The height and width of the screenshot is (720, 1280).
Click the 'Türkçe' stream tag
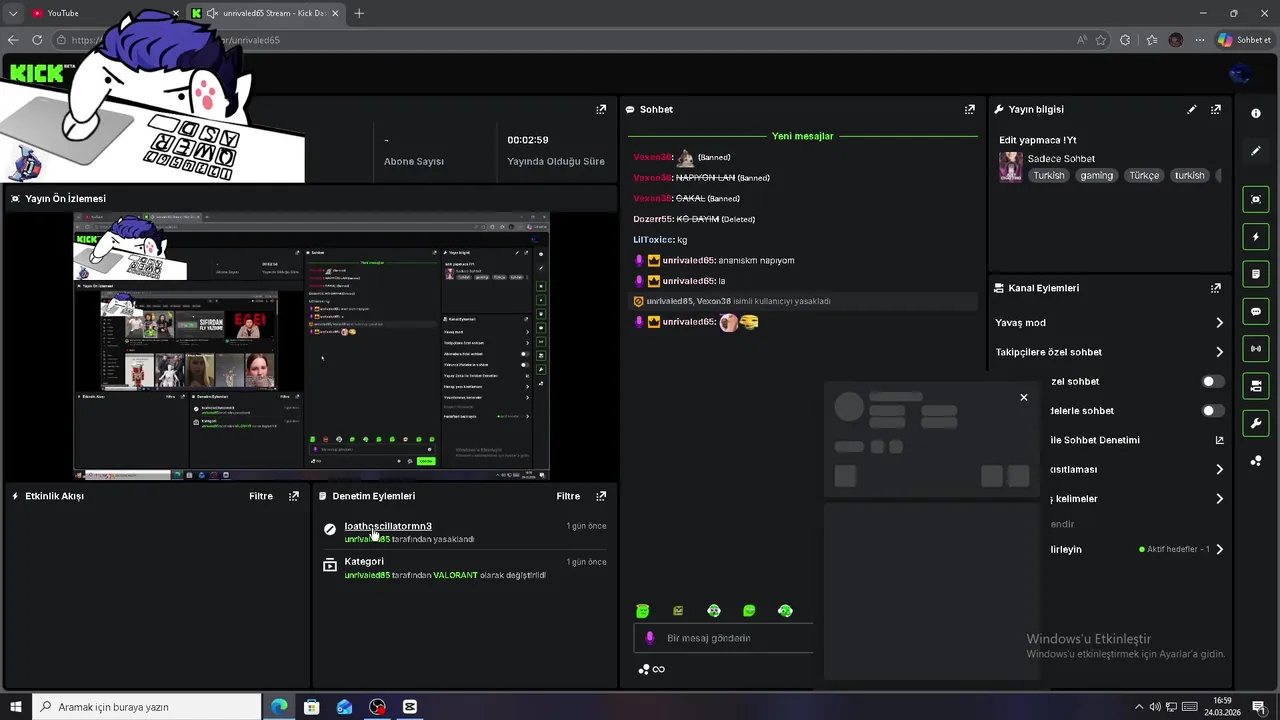coord(1144,176)
